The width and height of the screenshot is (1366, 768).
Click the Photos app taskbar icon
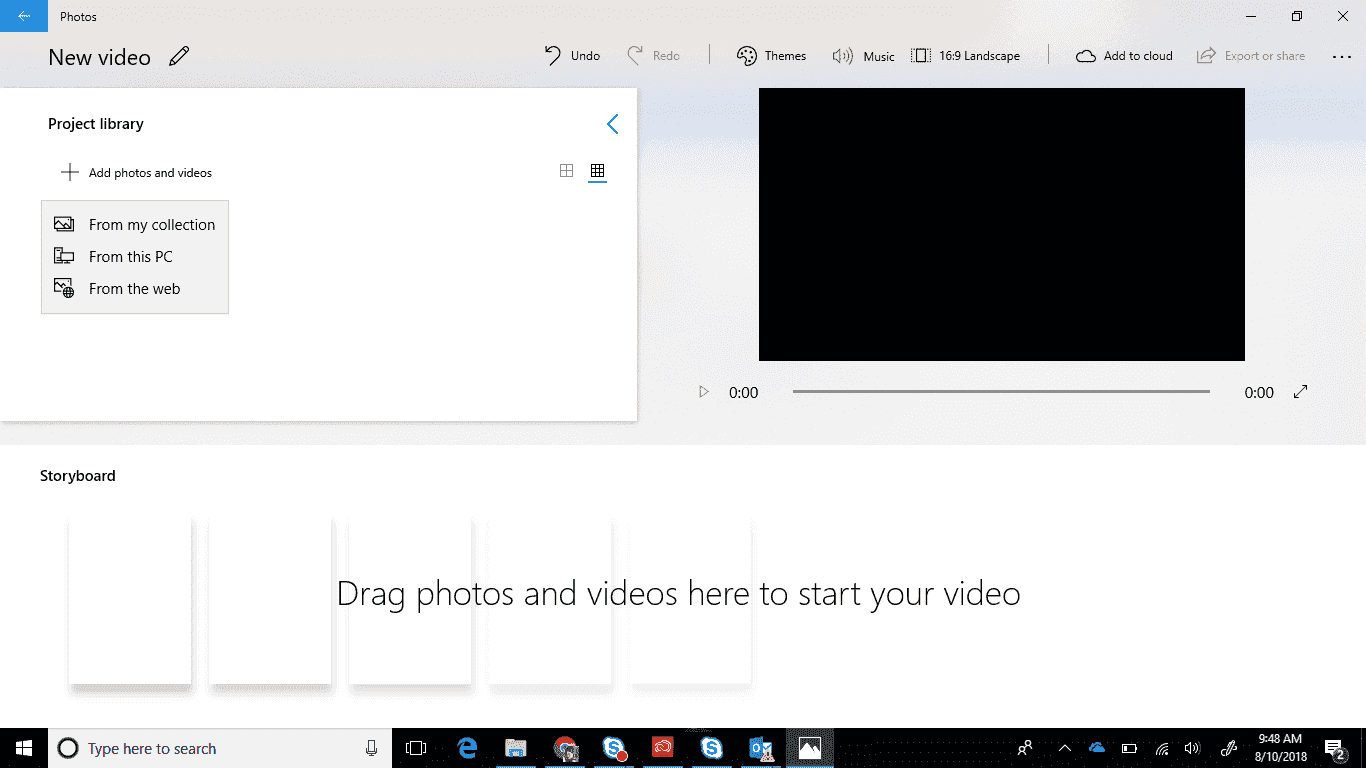pyautogui.click(x=810, y=748)
